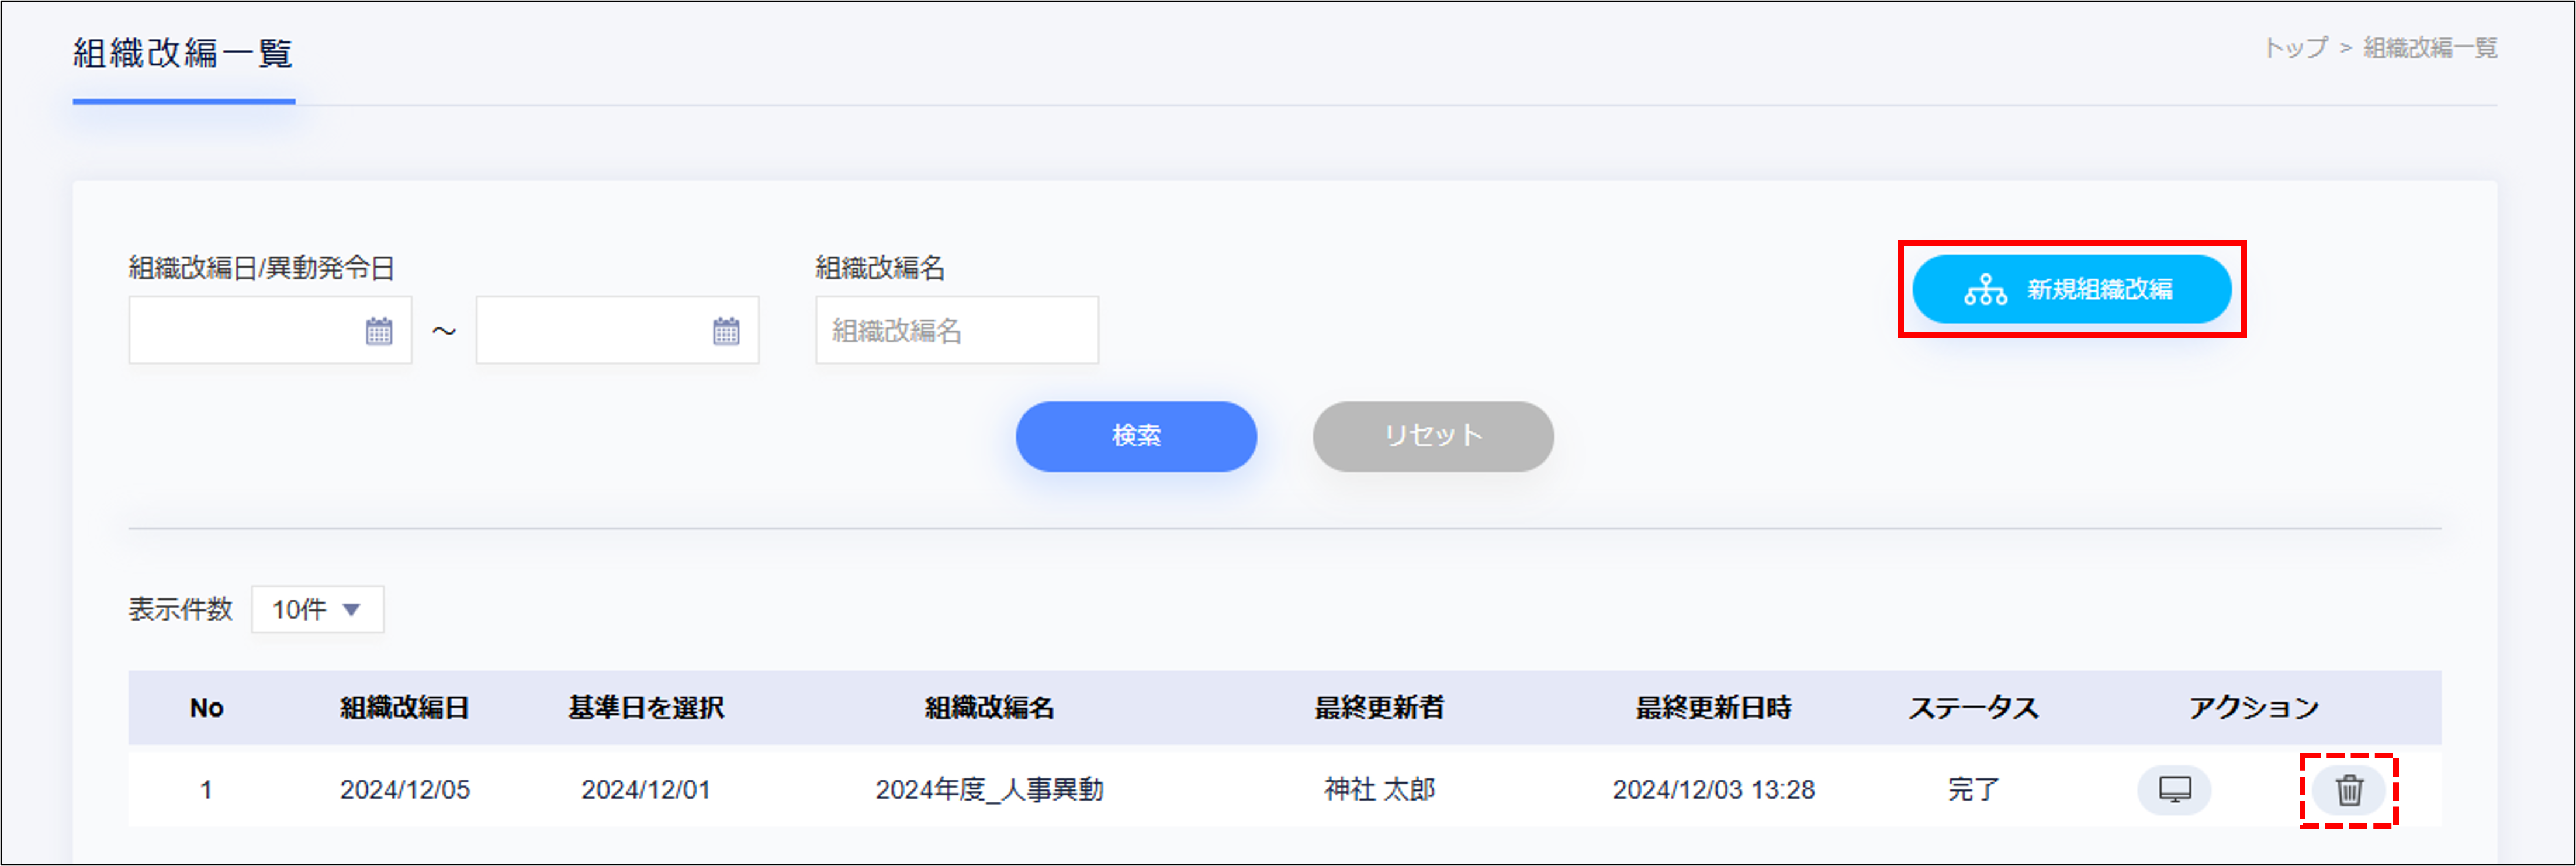
Task: Click the dropdown arrow beside 10件
Action: [351, 609]
